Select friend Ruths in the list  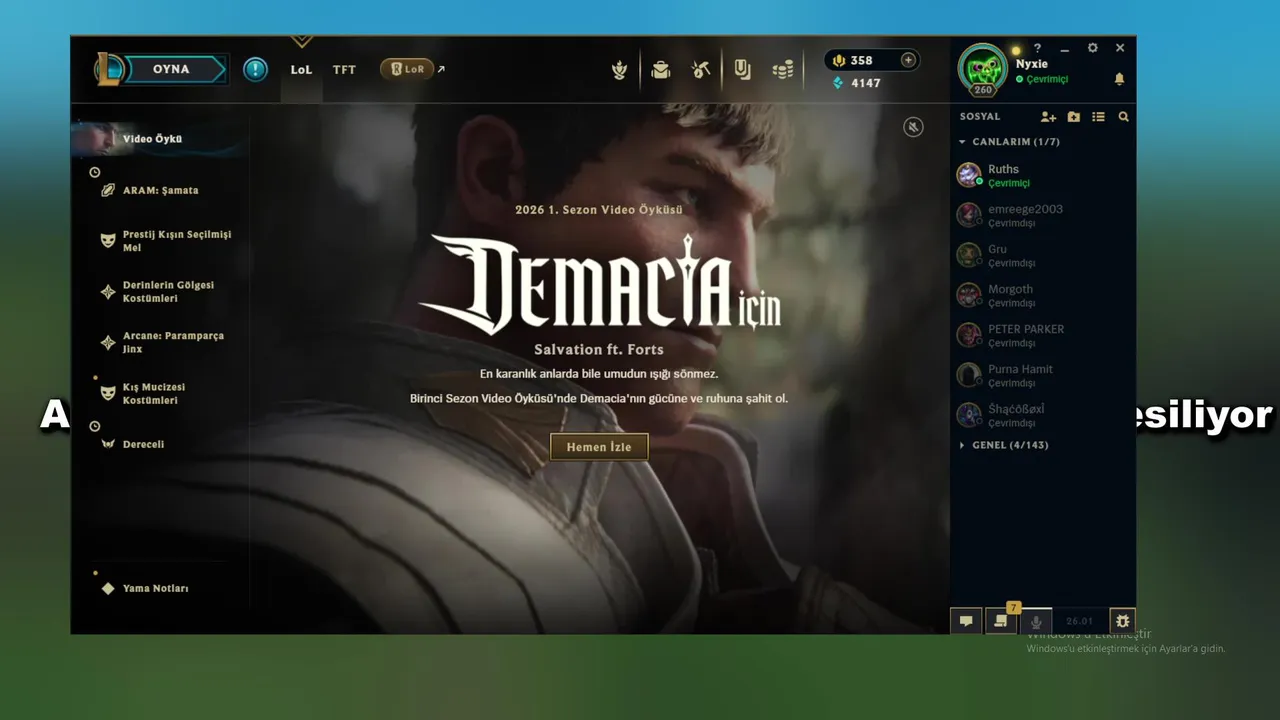(x=1043, y=175)
